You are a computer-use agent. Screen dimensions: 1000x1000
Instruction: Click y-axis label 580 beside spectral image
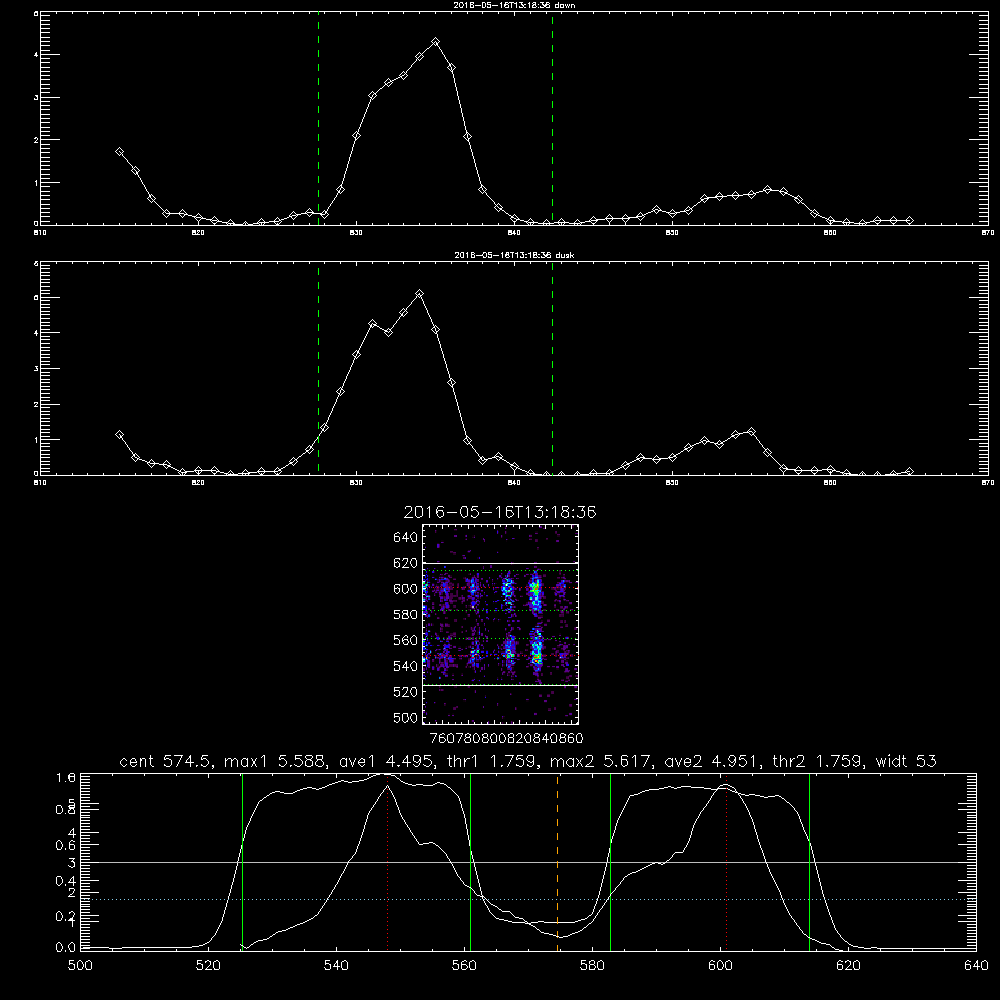(x=406, y=615)
